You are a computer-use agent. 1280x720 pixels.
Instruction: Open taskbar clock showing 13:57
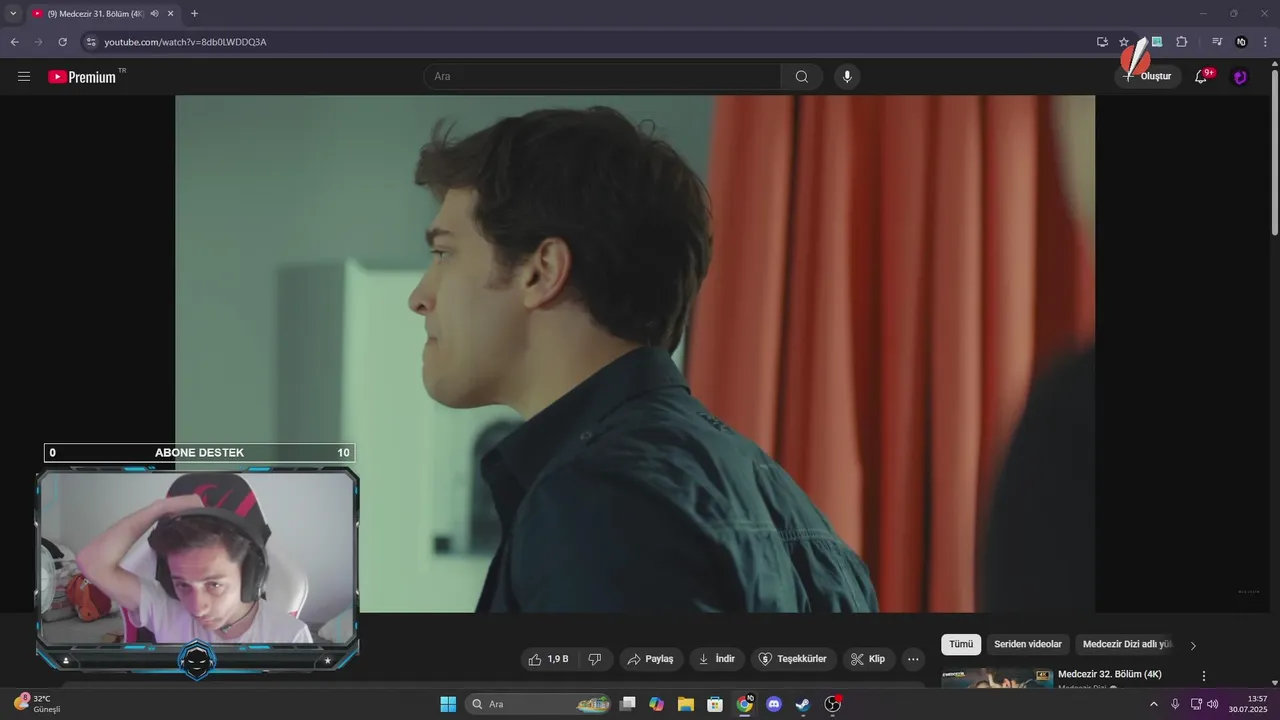(1248, 704)
